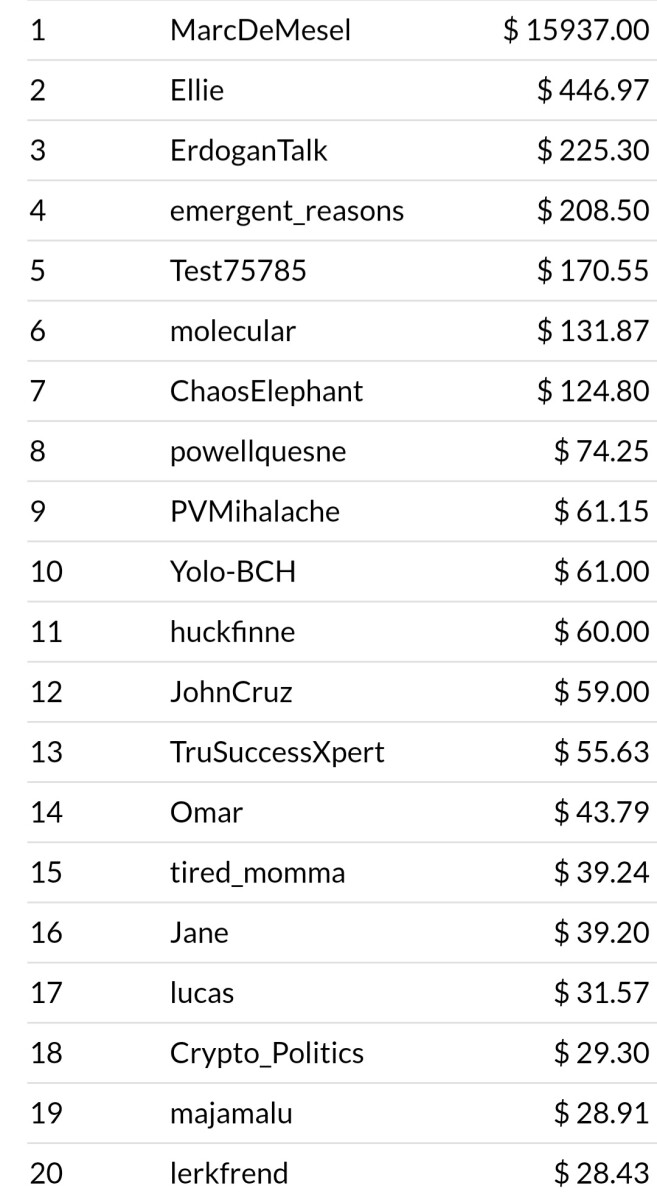Screen dimensions: 657x1200
Task: Open Crypto_Politics user profile
Action: [267, 1053]
